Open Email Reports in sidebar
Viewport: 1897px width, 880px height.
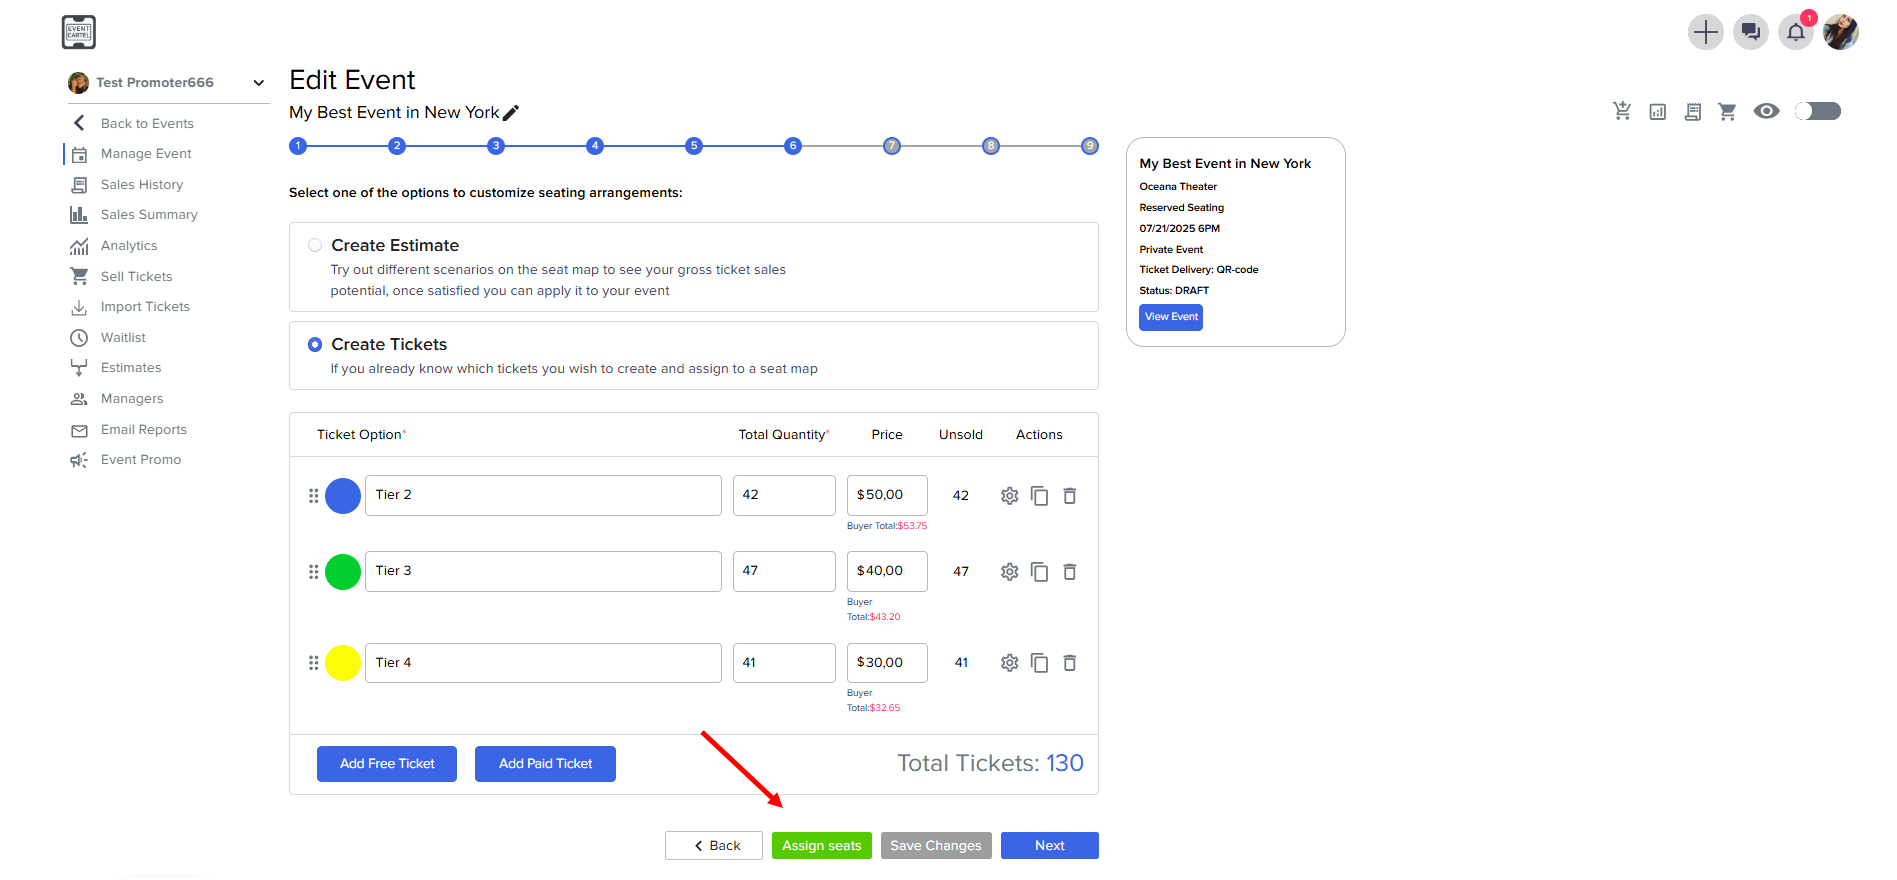point(144,430)
